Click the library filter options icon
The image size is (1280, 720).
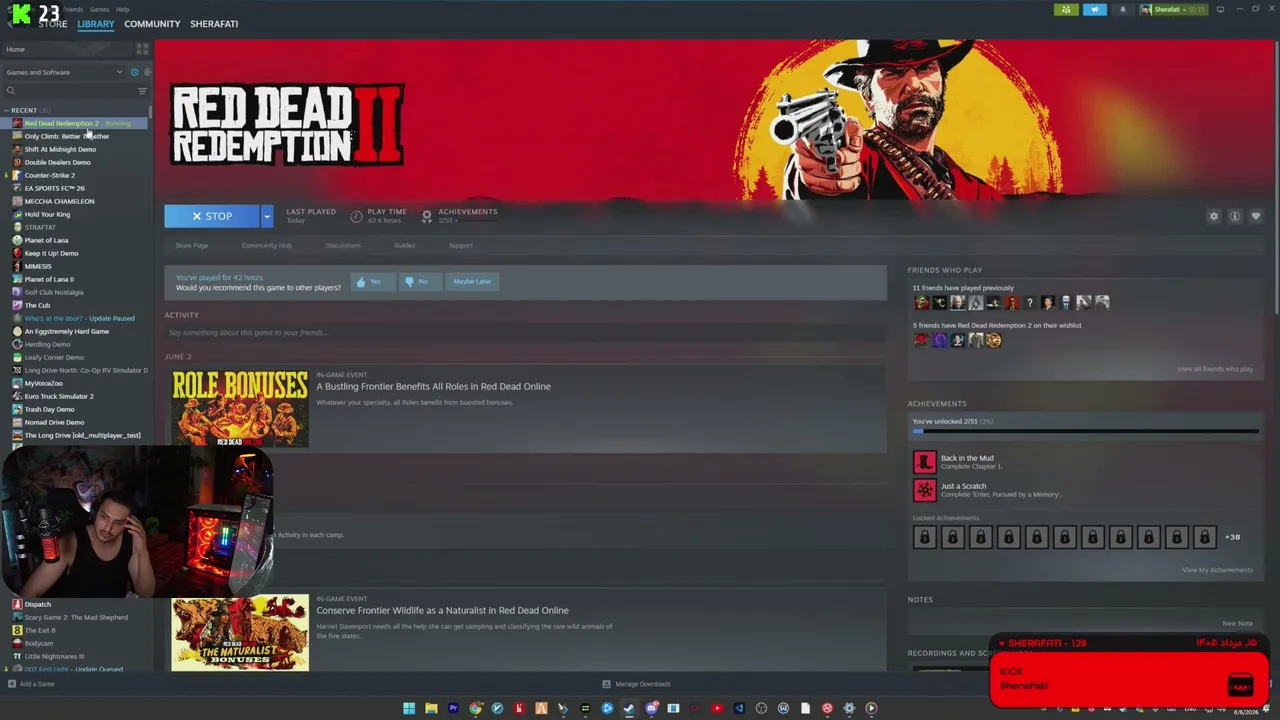click(142, 91)
